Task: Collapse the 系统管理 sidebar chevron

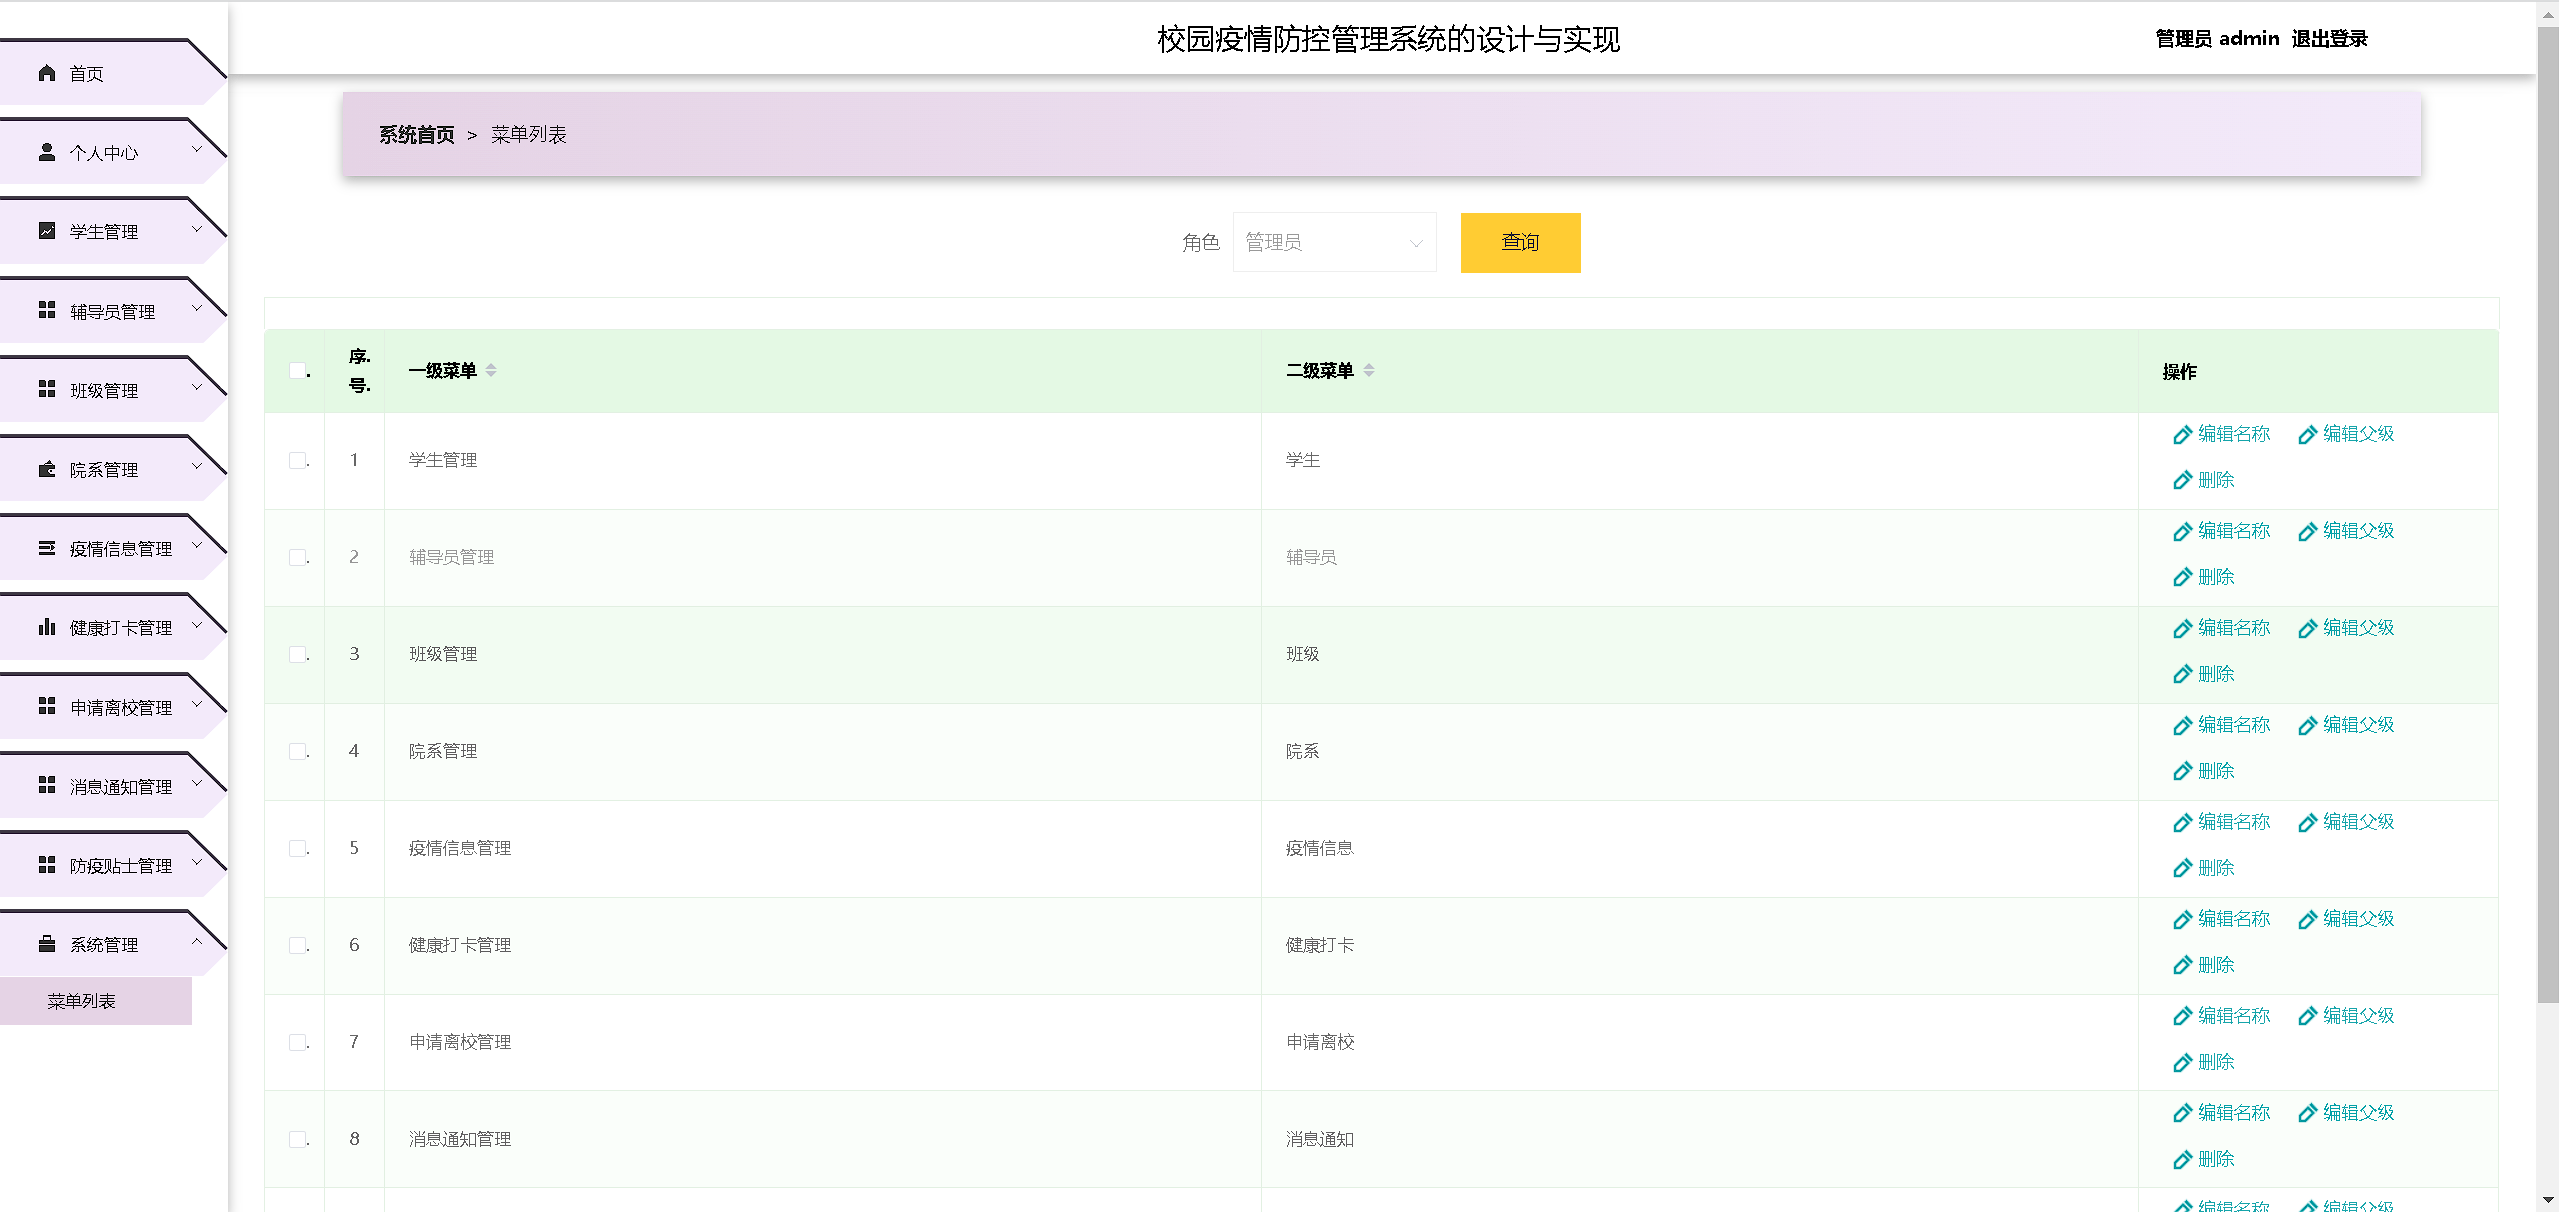Action: click(197, 942)
